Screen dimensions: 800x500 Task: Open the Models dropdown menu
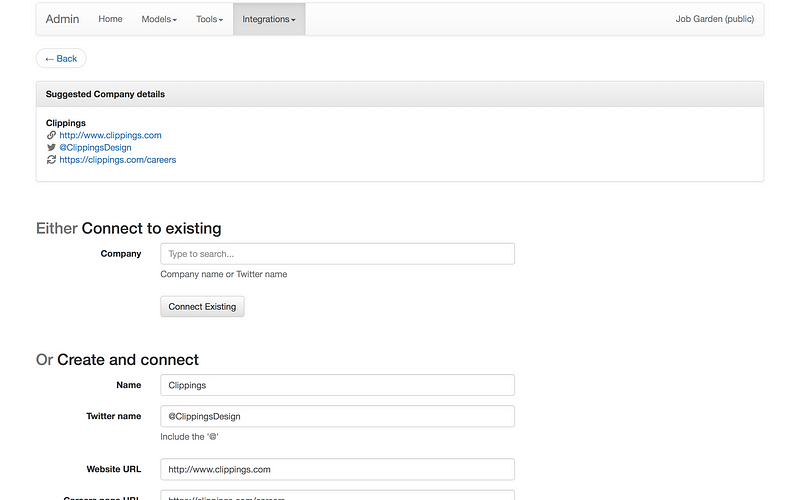pyautogui.click(x=159, y=19)
